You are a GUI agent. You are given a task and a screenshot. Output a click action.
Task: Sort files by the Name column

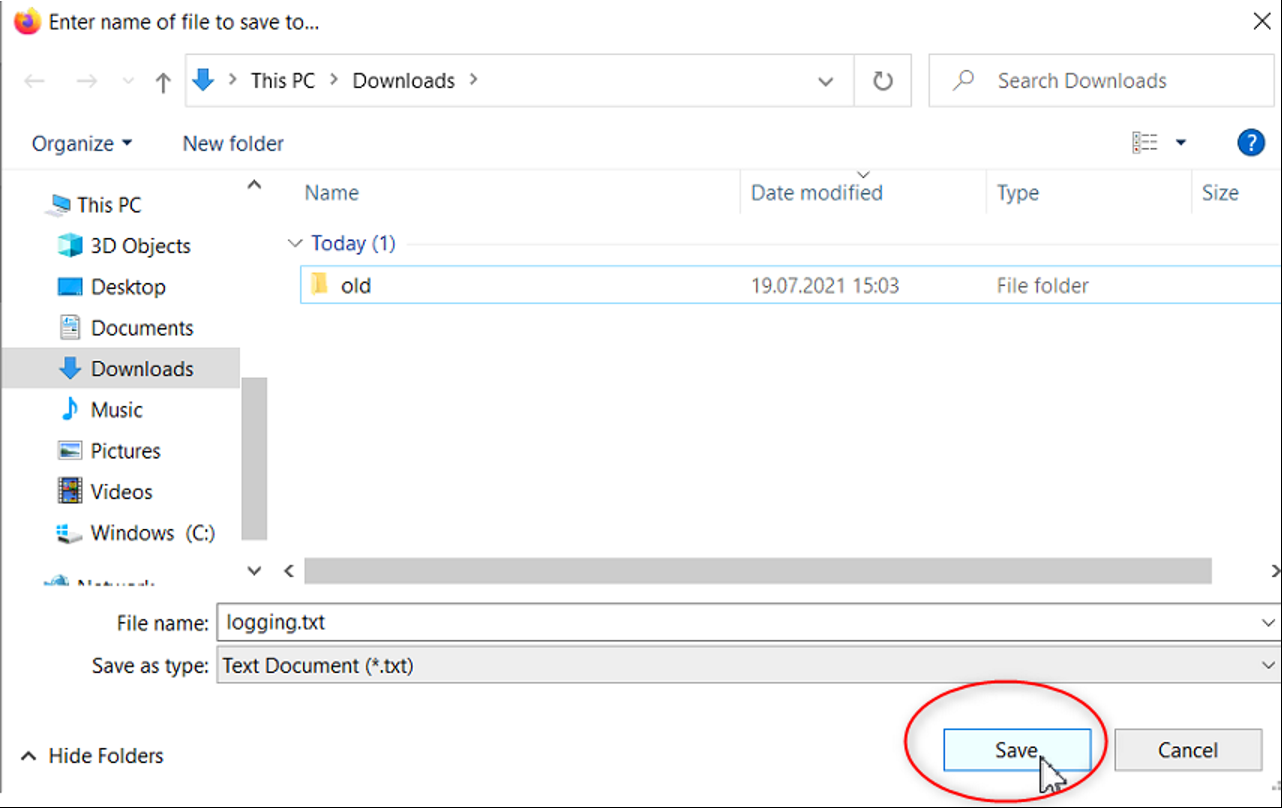[x=332, y=193]
